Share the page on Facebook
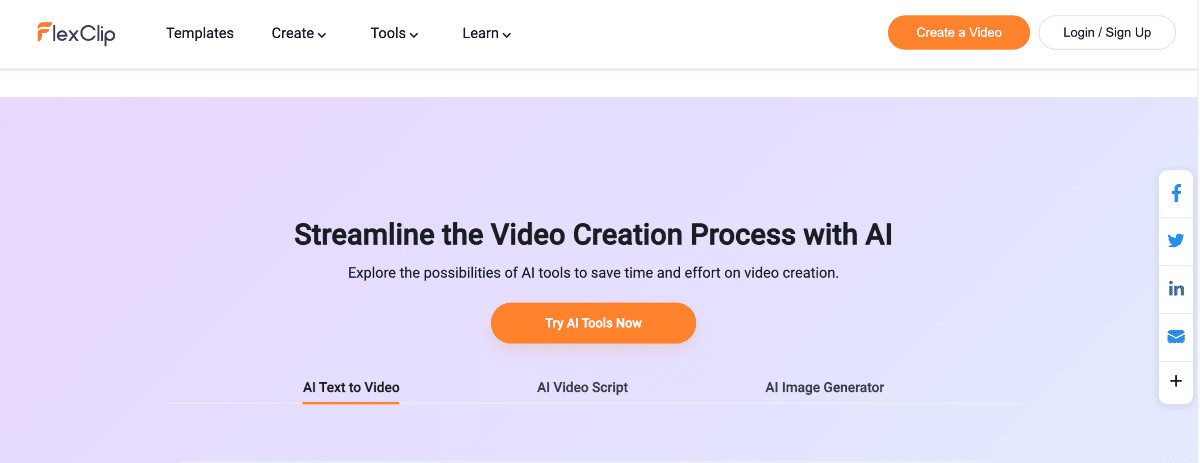The height and width of the screenshot is (463, 1200). coord(1176,193)
